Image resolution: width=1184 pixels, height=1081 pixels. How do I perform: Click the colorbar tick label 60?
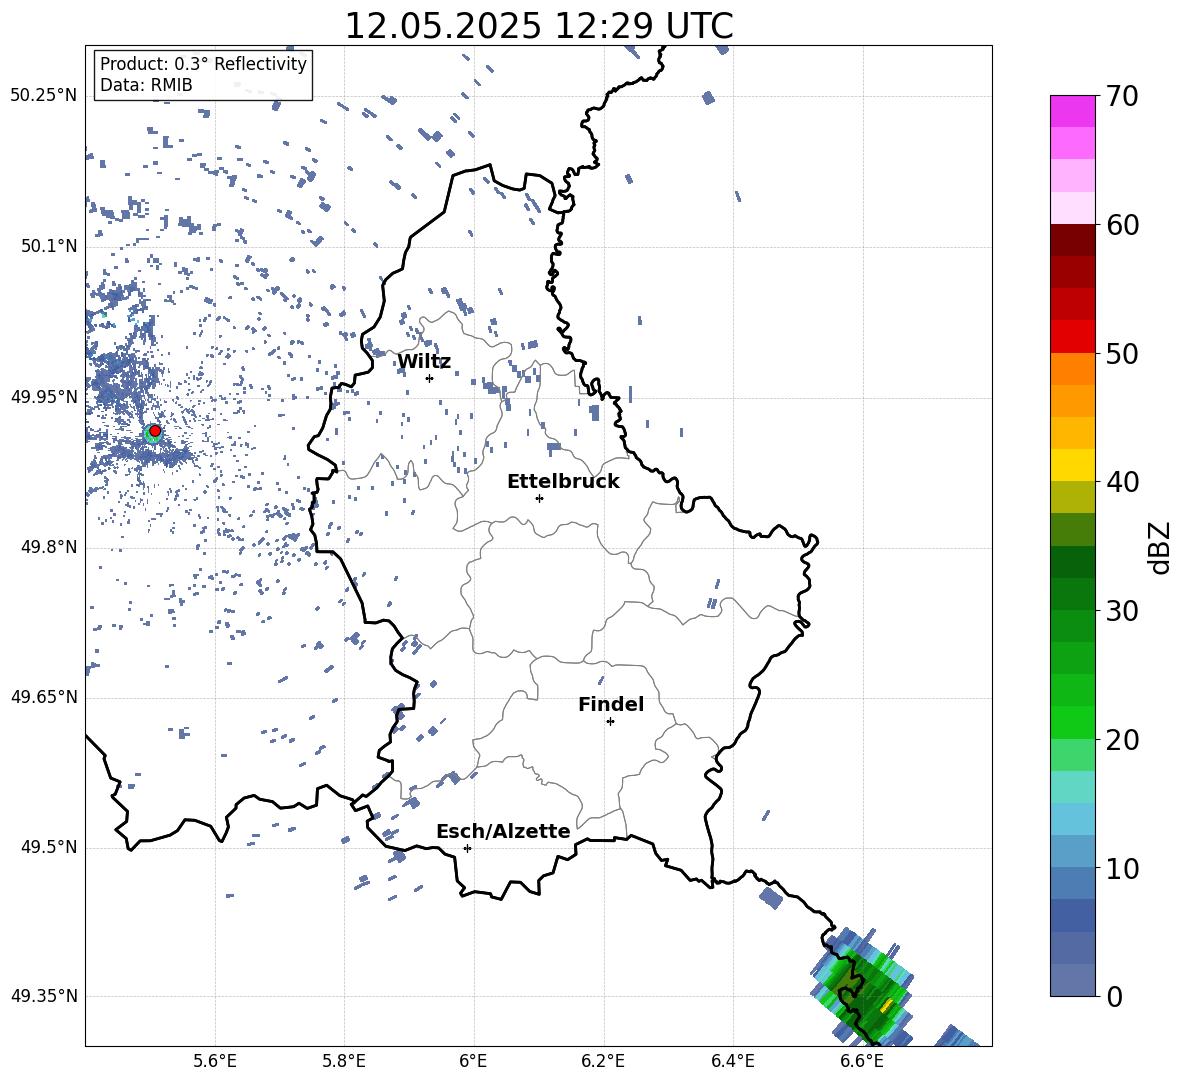pos(1123,225)
